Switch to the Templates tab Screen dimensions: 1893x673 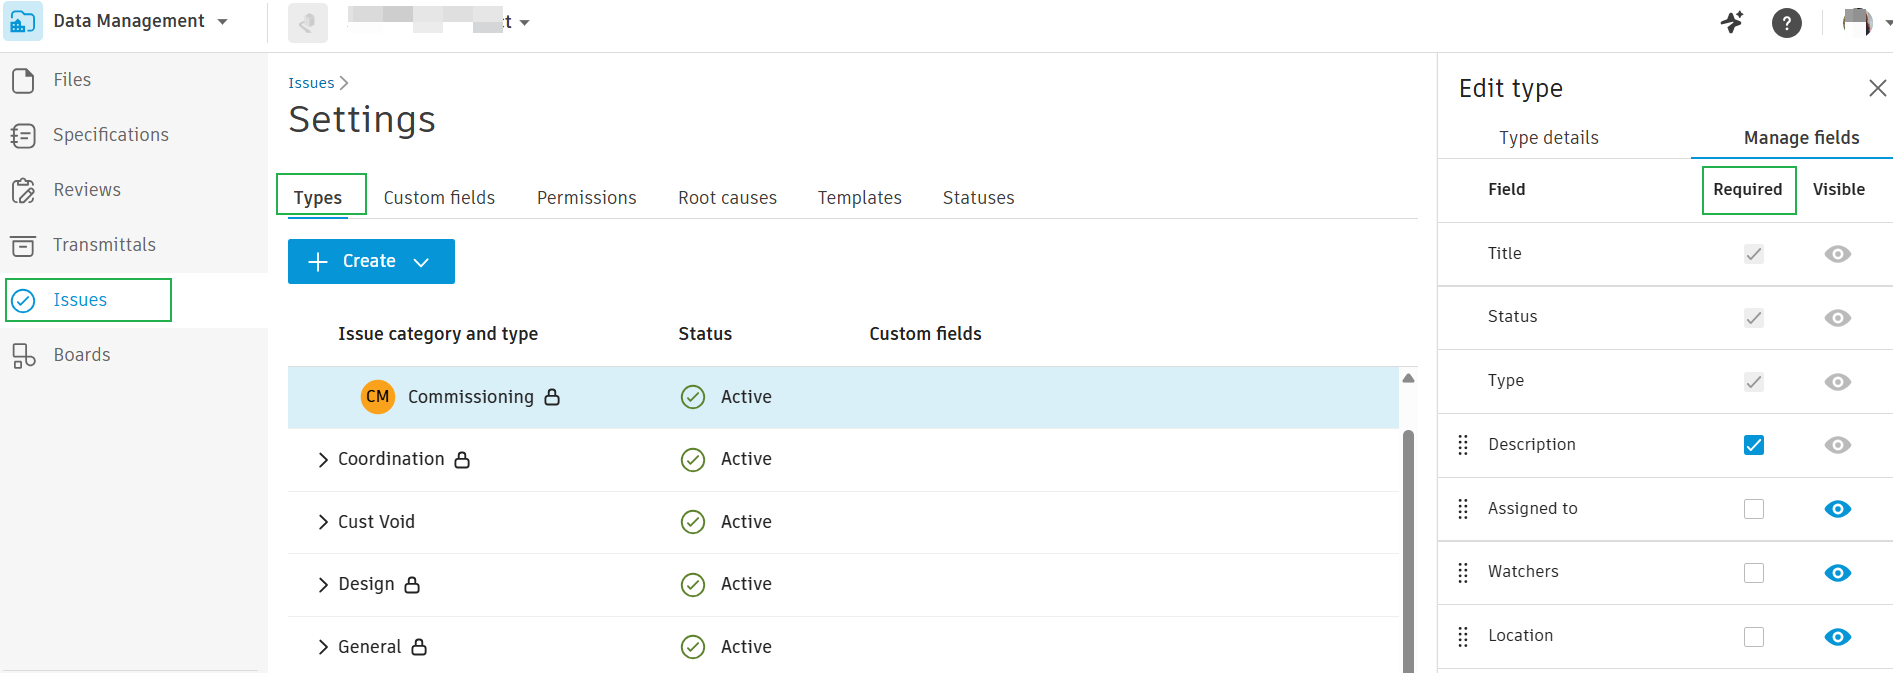[x=859, y=198]
